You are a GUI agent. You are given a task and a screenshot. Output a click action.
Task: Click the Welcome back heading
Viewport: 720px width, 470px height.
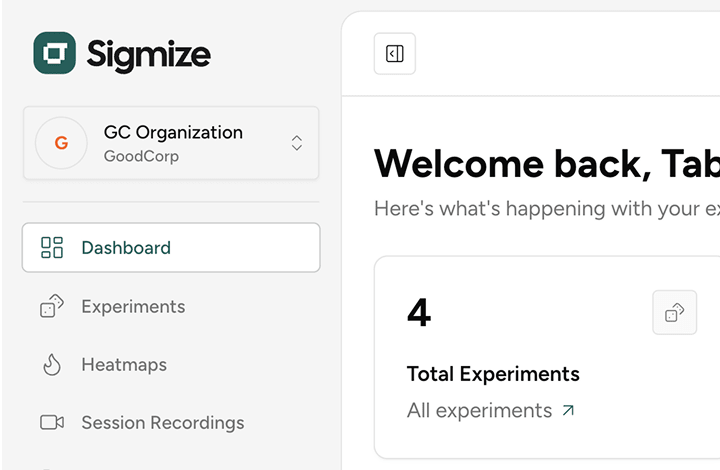(x=547, y=164)
